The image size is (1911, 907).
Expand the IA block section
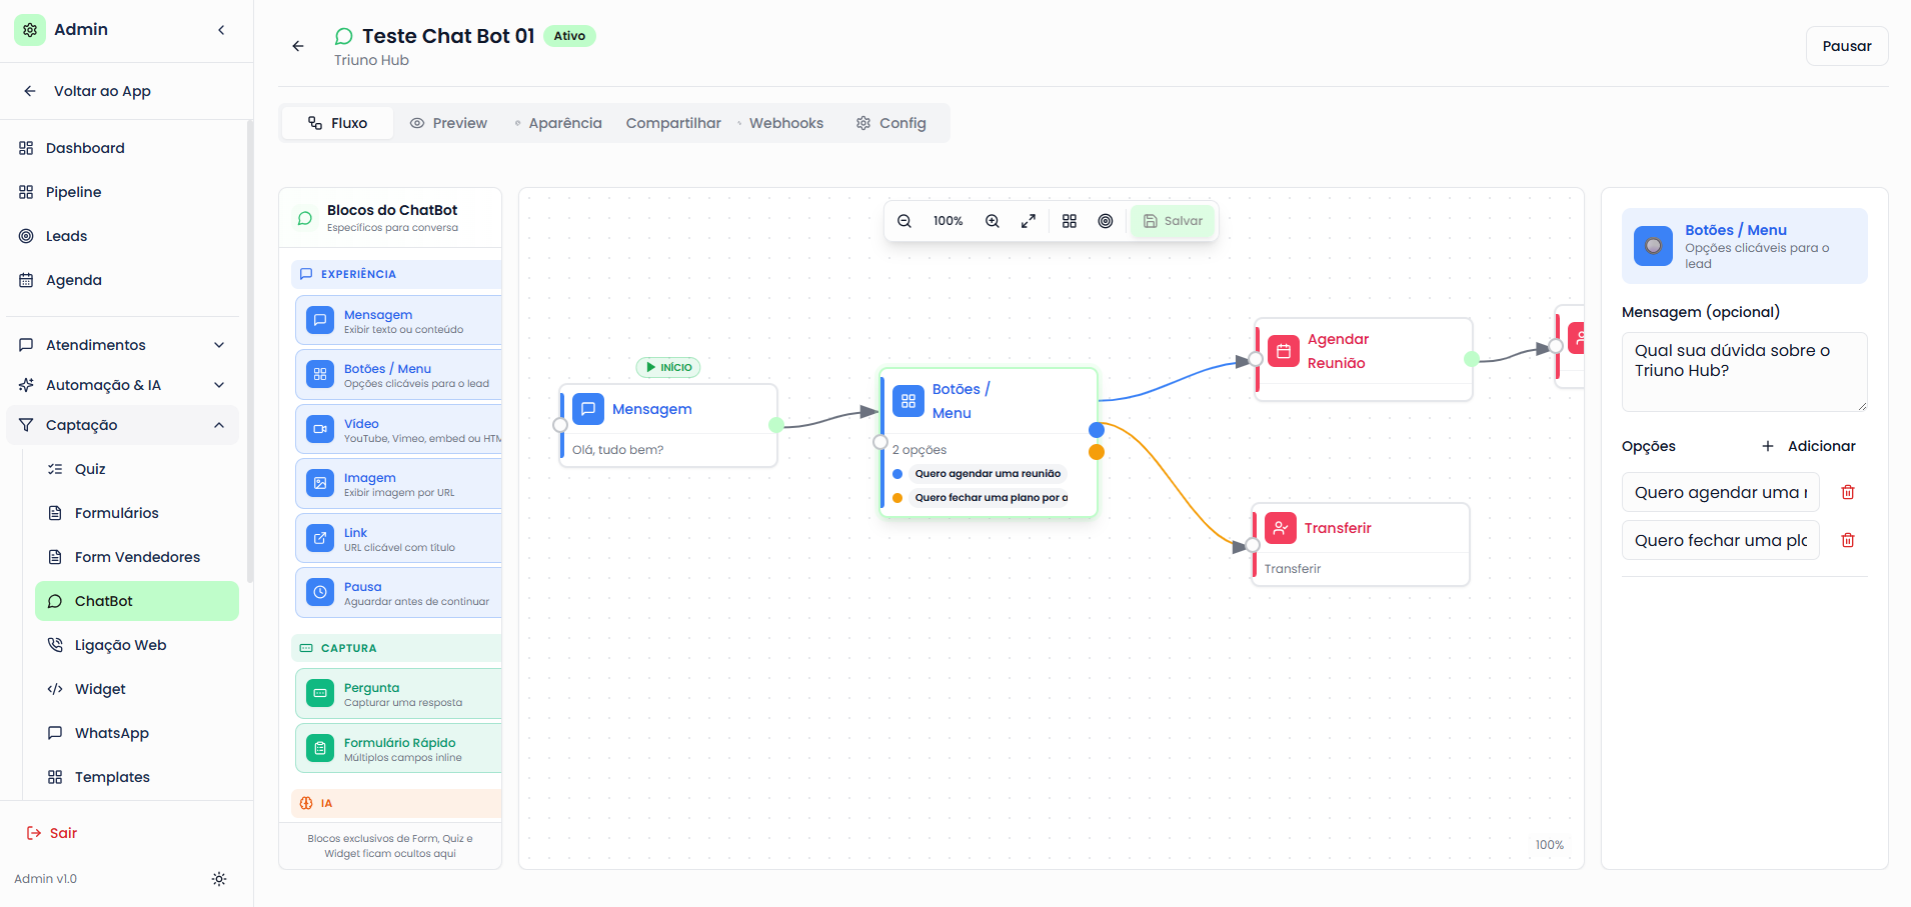pos(396,803)
